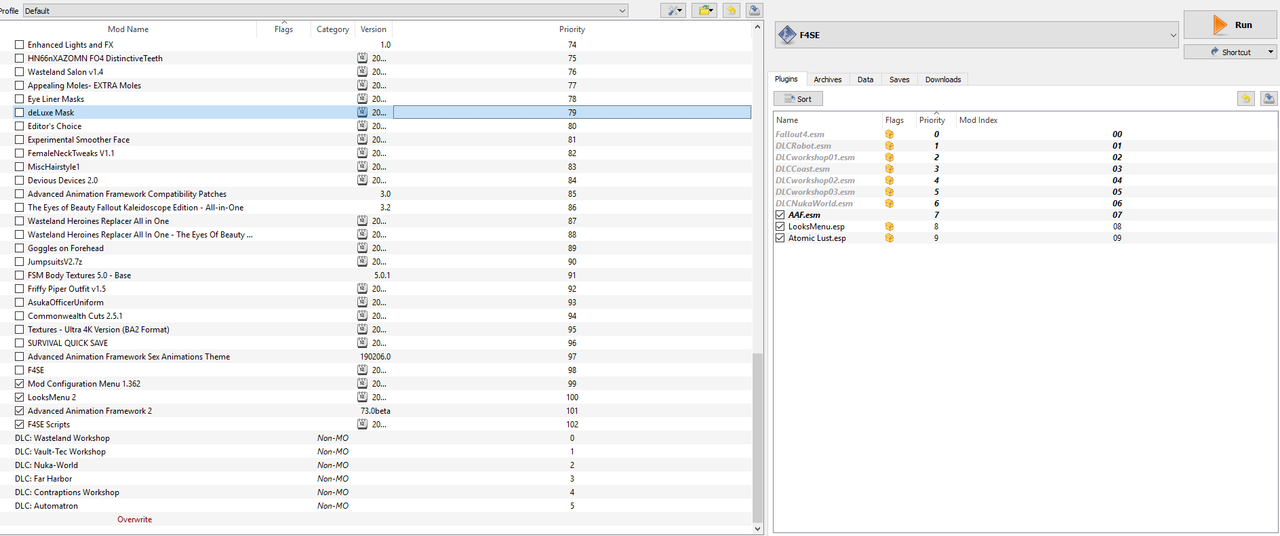Select Textures - Ultra 4K Version row
The height and width of the screenshot is (536, 1280).
[376, 329]
